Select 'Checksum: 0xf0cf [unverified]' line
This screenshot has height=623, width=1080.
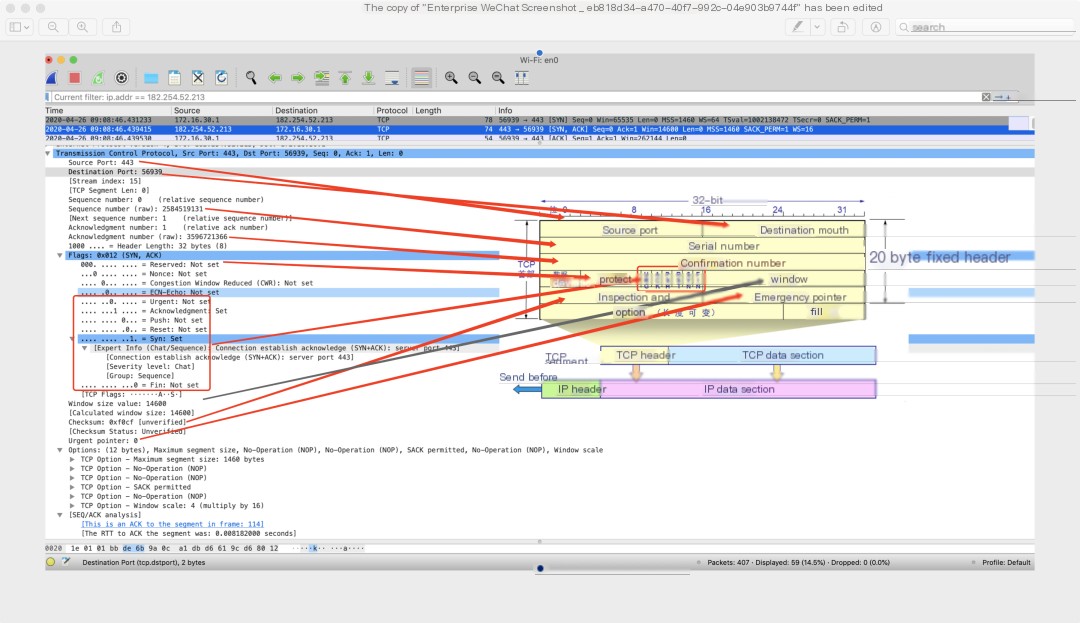(127, 423)
